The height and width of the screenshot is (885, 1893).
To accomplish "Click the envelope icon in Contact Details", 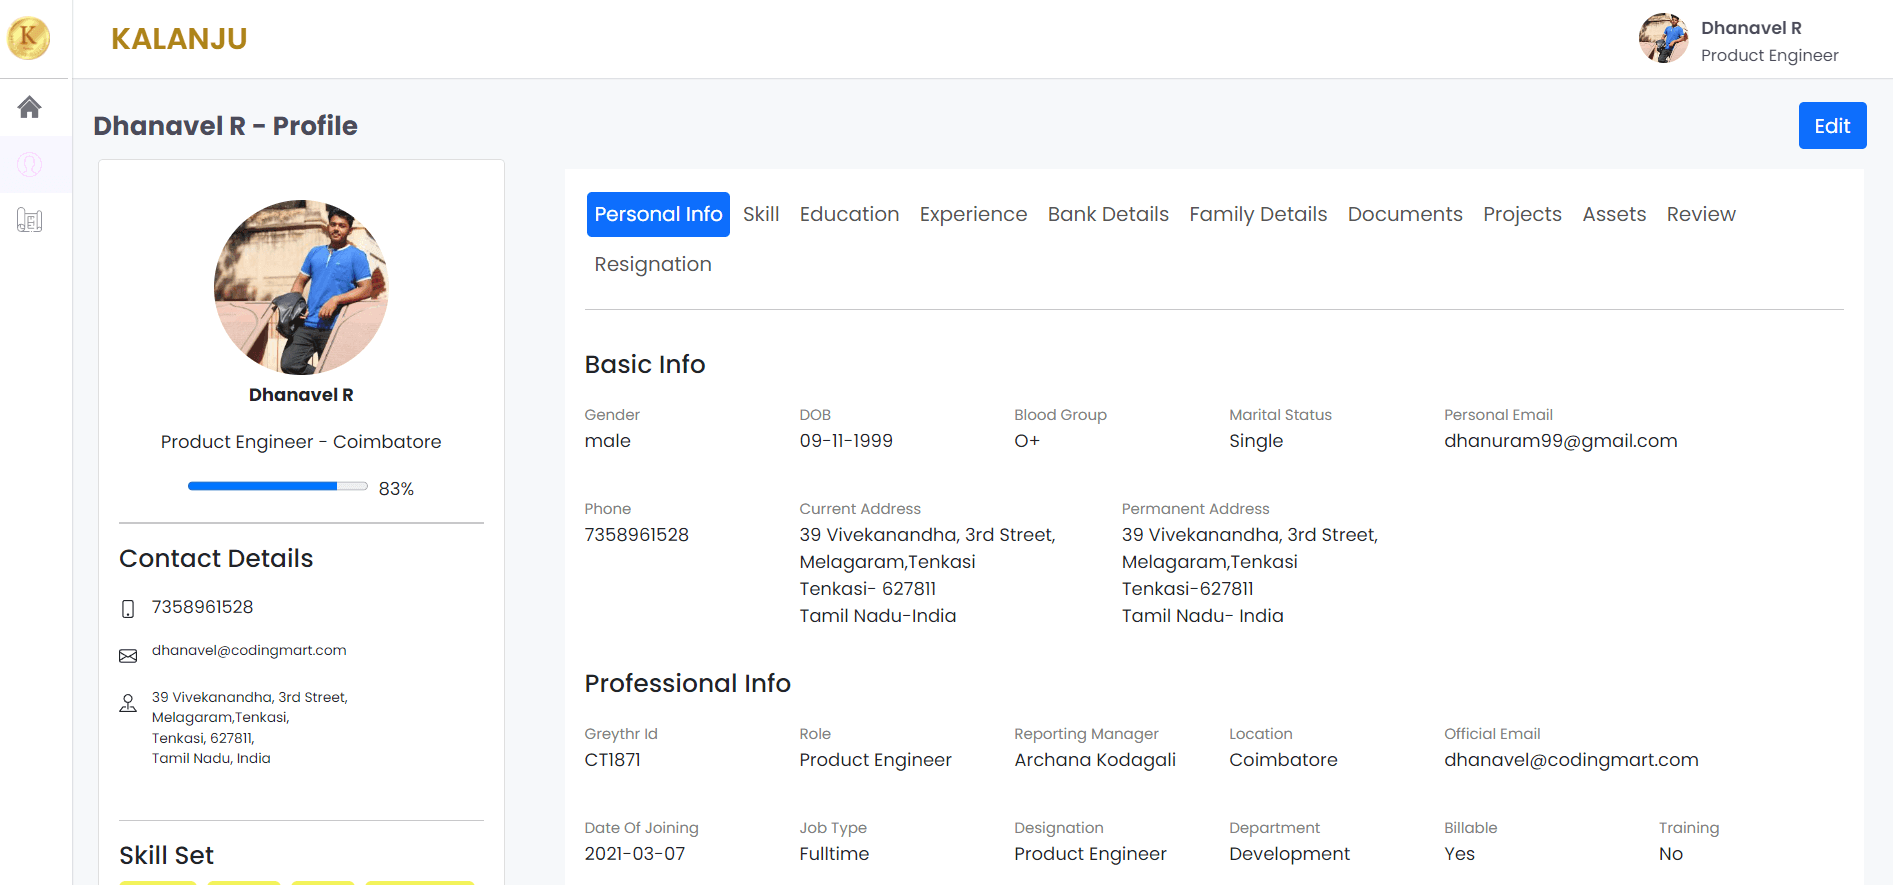I will point(128,656).
